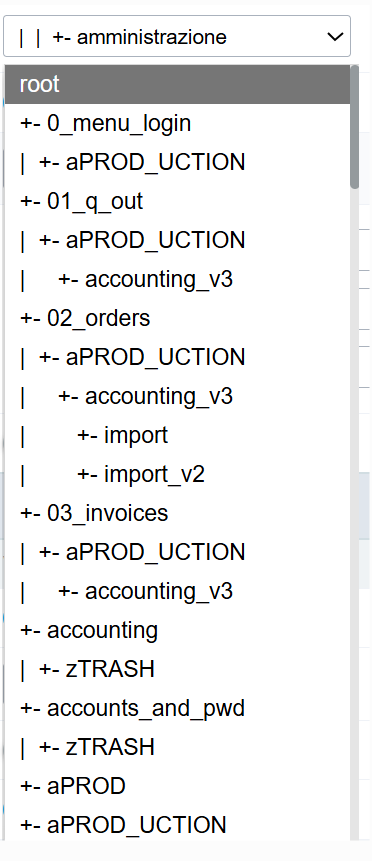Screen dimensions: 372x861
Task: Select the 01_q_out folder option
Action: (x=177, y=201)
